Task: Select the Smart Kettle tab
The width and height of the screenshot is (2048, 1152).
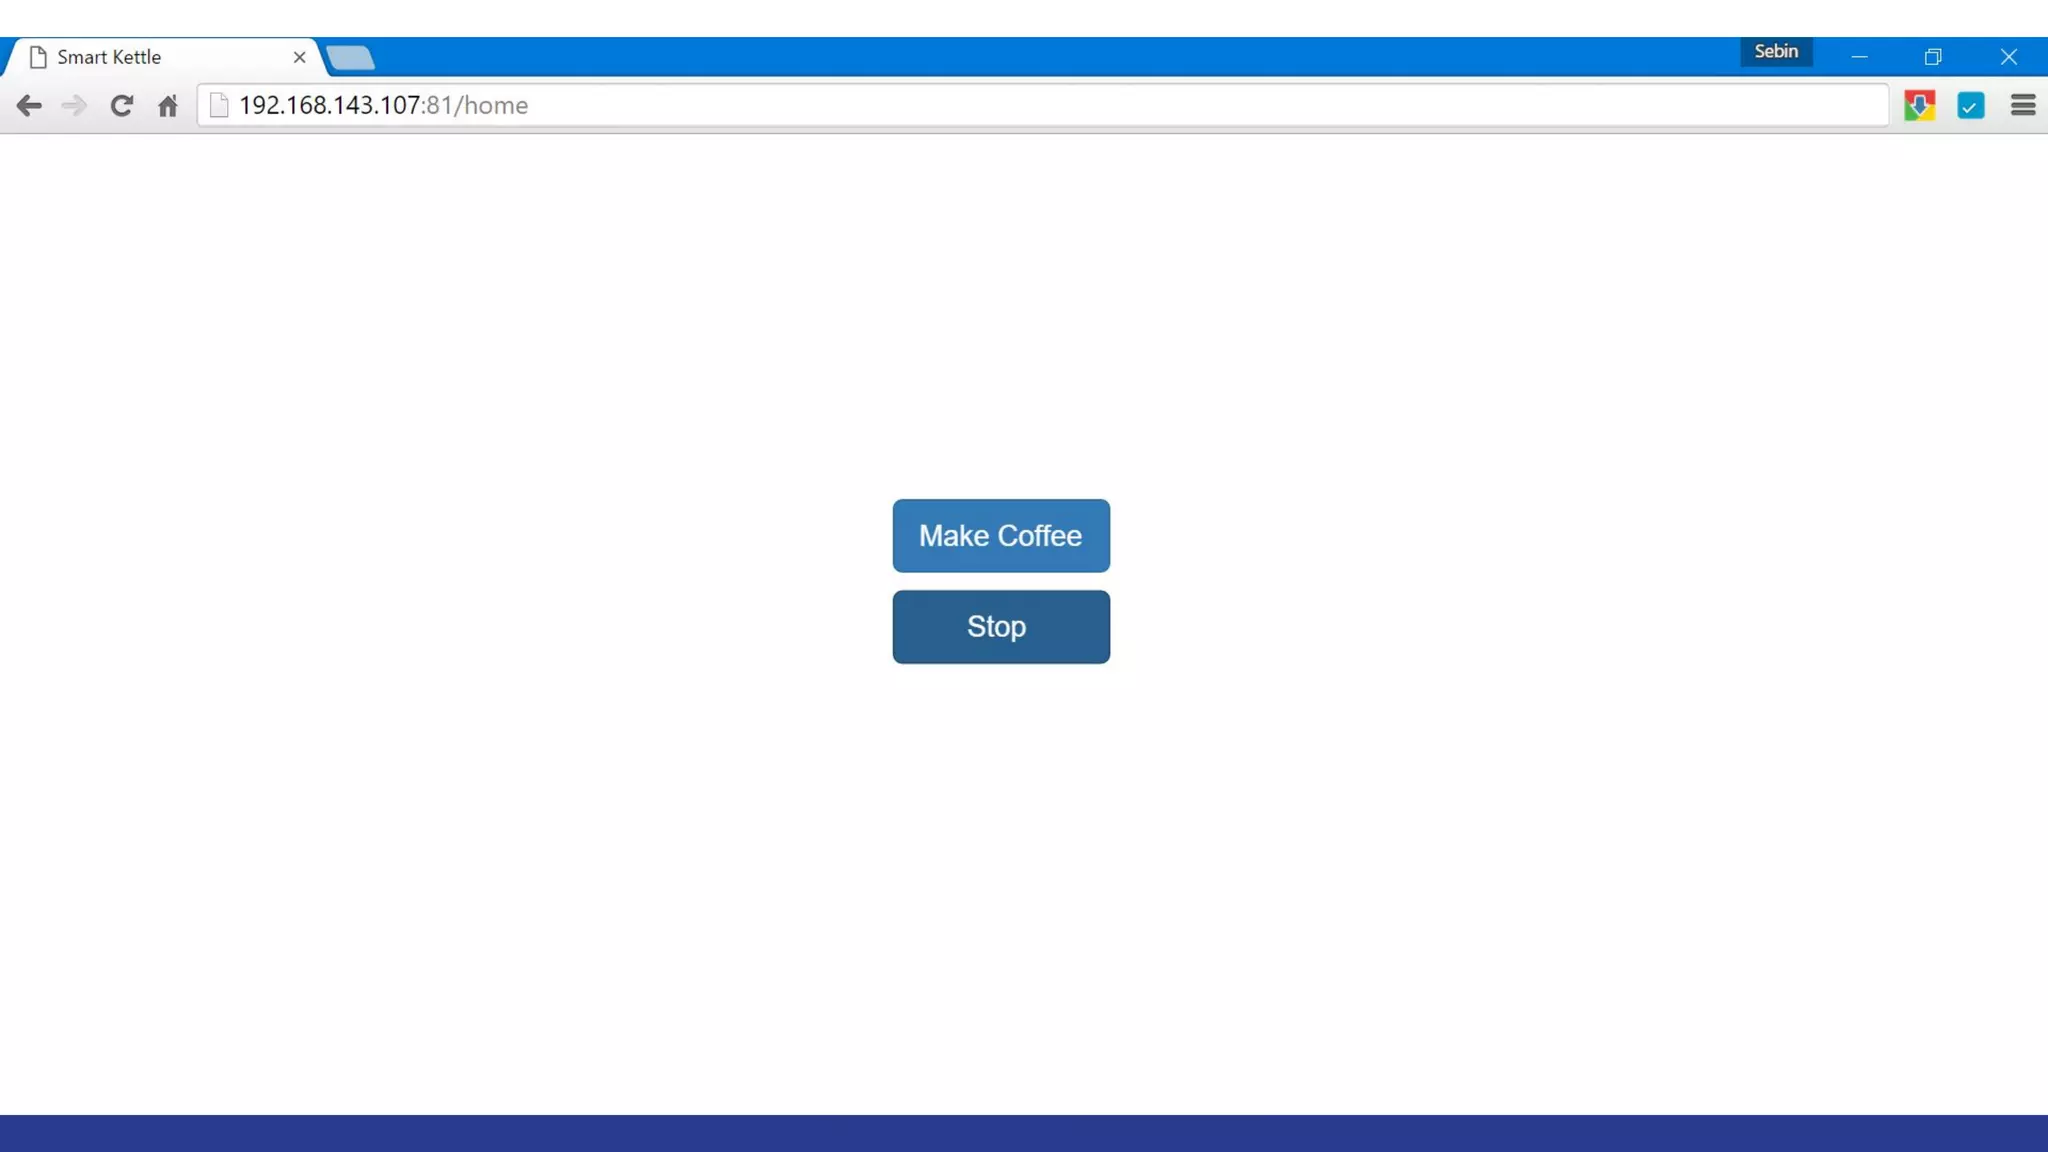Action: (150, 57)
